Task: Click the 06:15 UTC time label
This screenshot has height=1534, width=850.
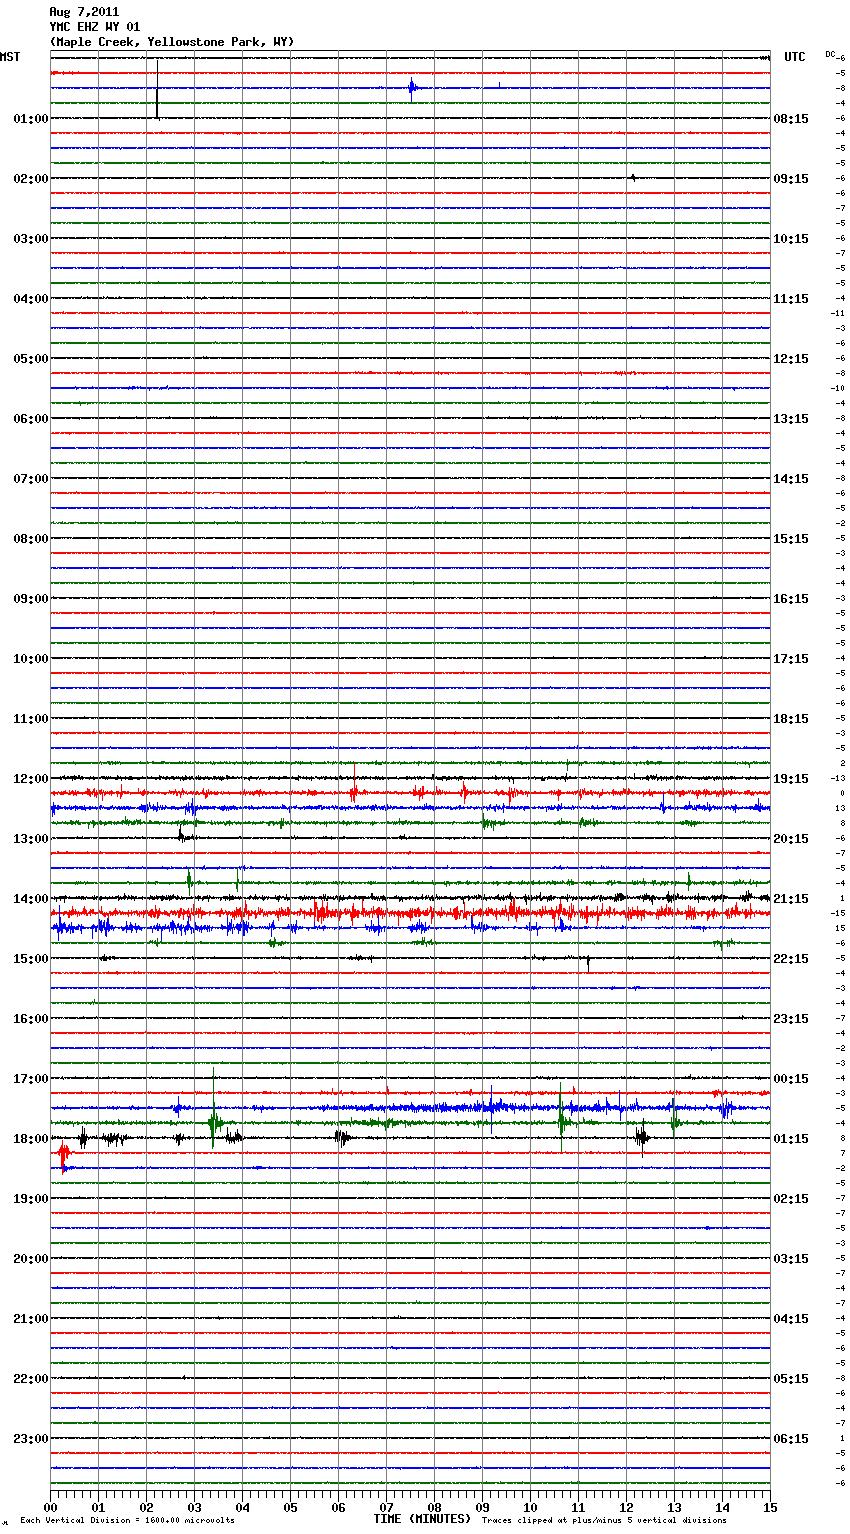Action: (x=791, y=1439)
